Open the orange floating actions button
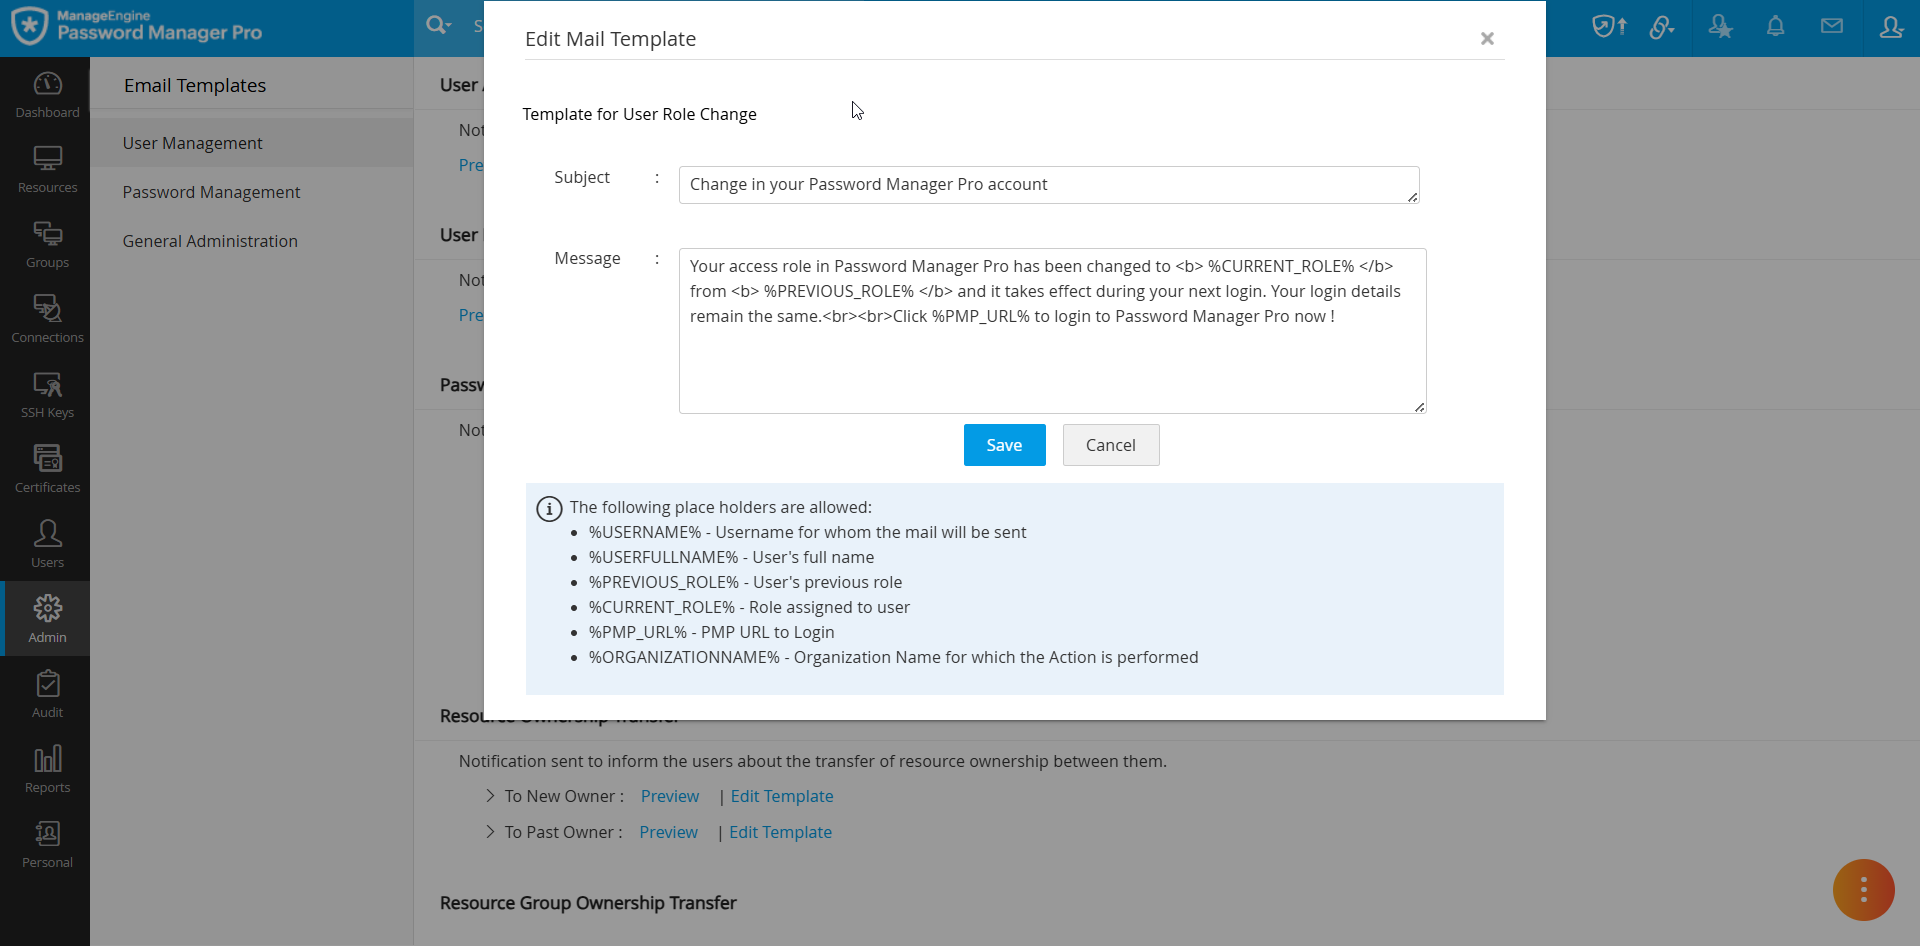Image resolution: width=1920 pixels, height=946 pixels. coord(1863,889)
